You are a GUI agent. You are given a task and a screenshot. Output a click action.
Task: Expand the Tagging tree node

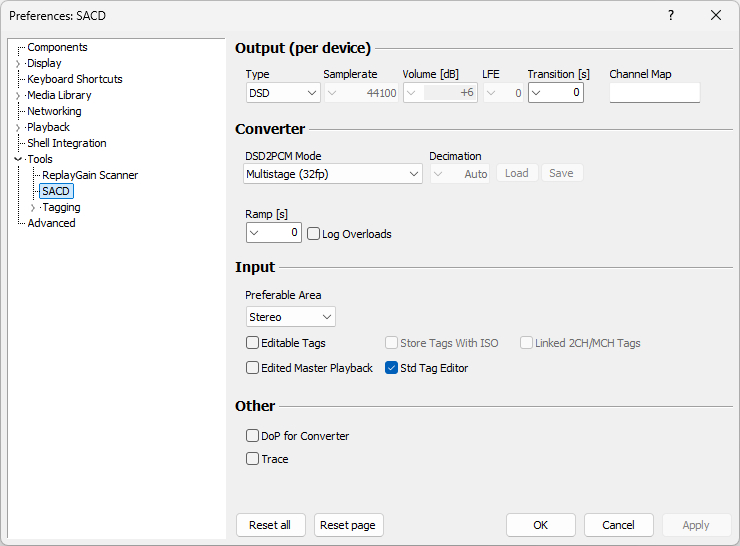click(33, 208)
